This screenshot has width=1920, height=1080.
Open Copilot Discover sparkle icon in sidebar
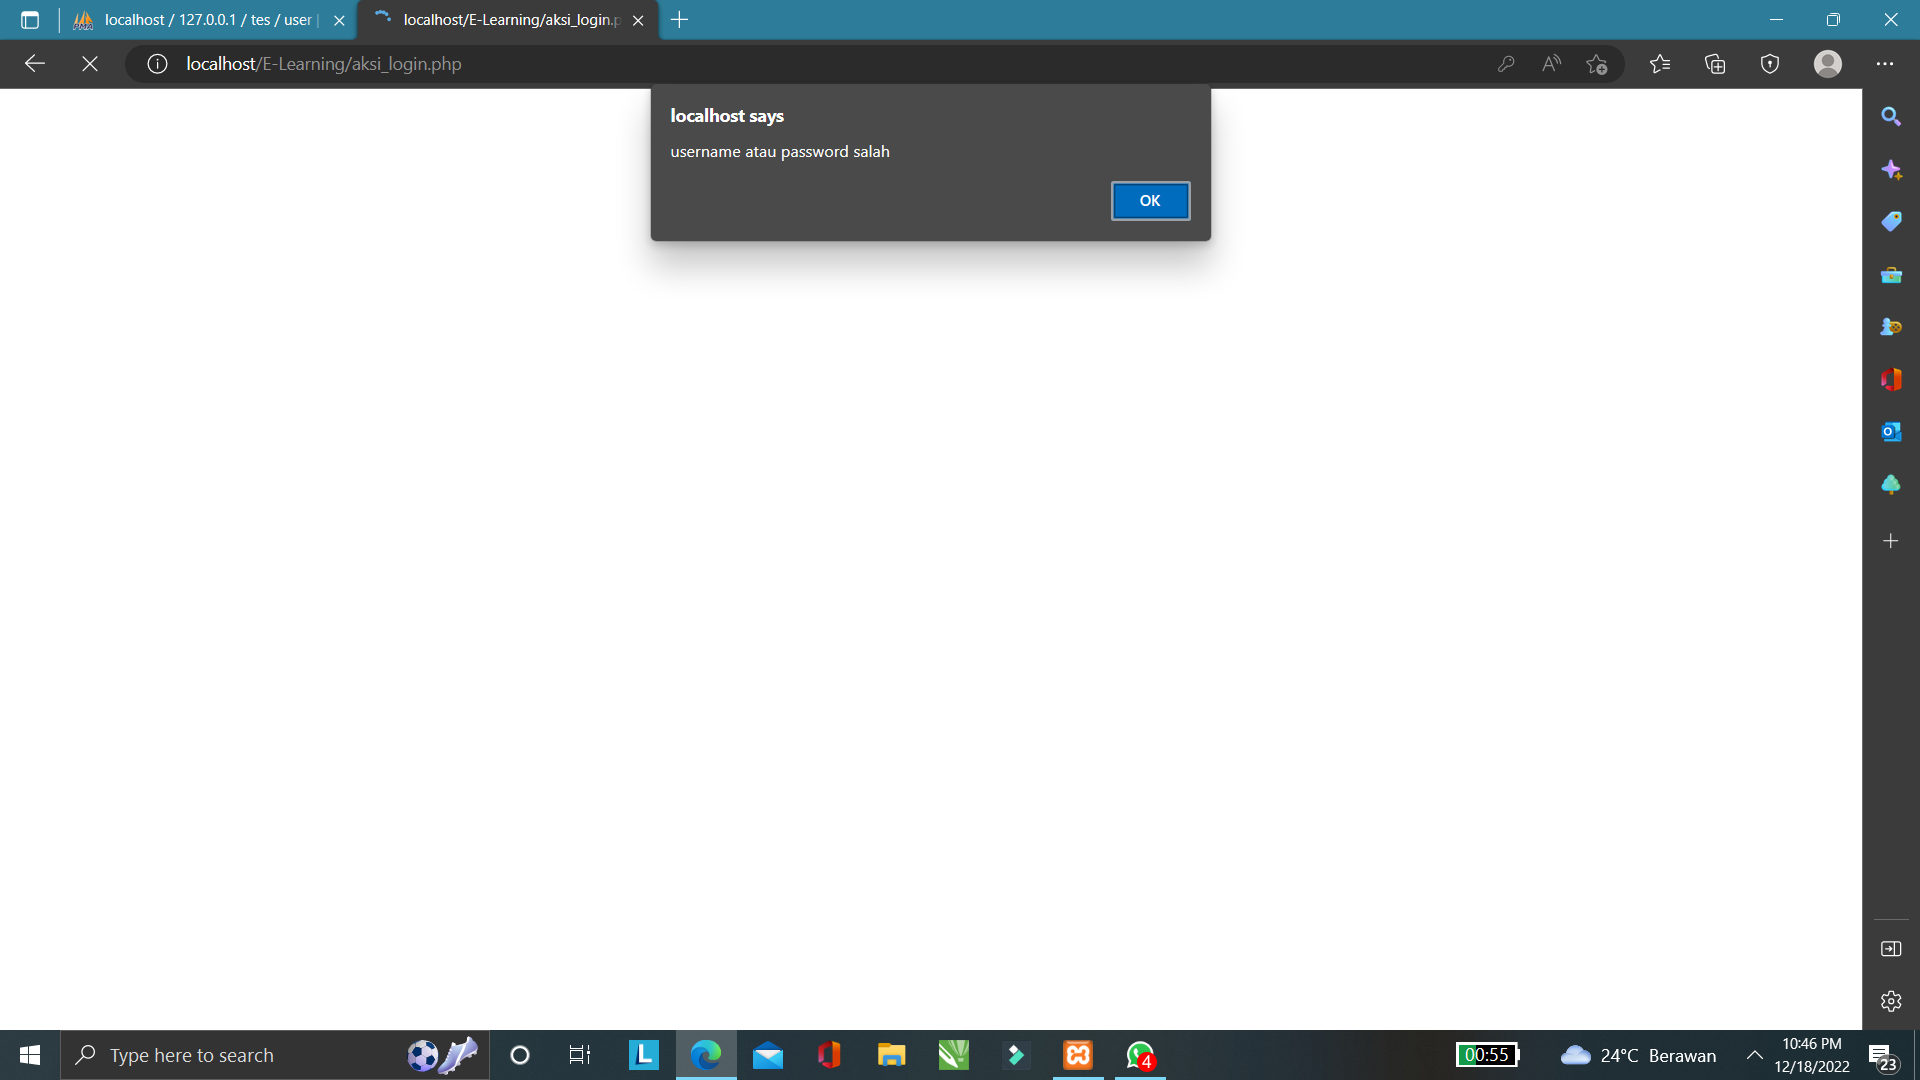coord(1890,170)
